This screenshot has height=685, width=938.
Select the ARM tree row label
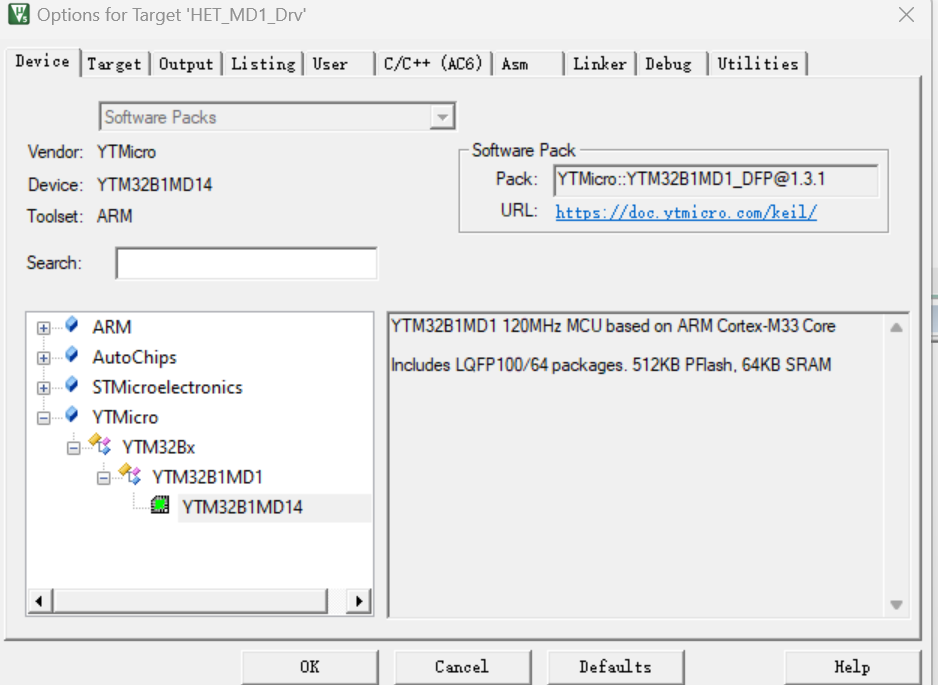pyautogui.click(x=112, y=328)
